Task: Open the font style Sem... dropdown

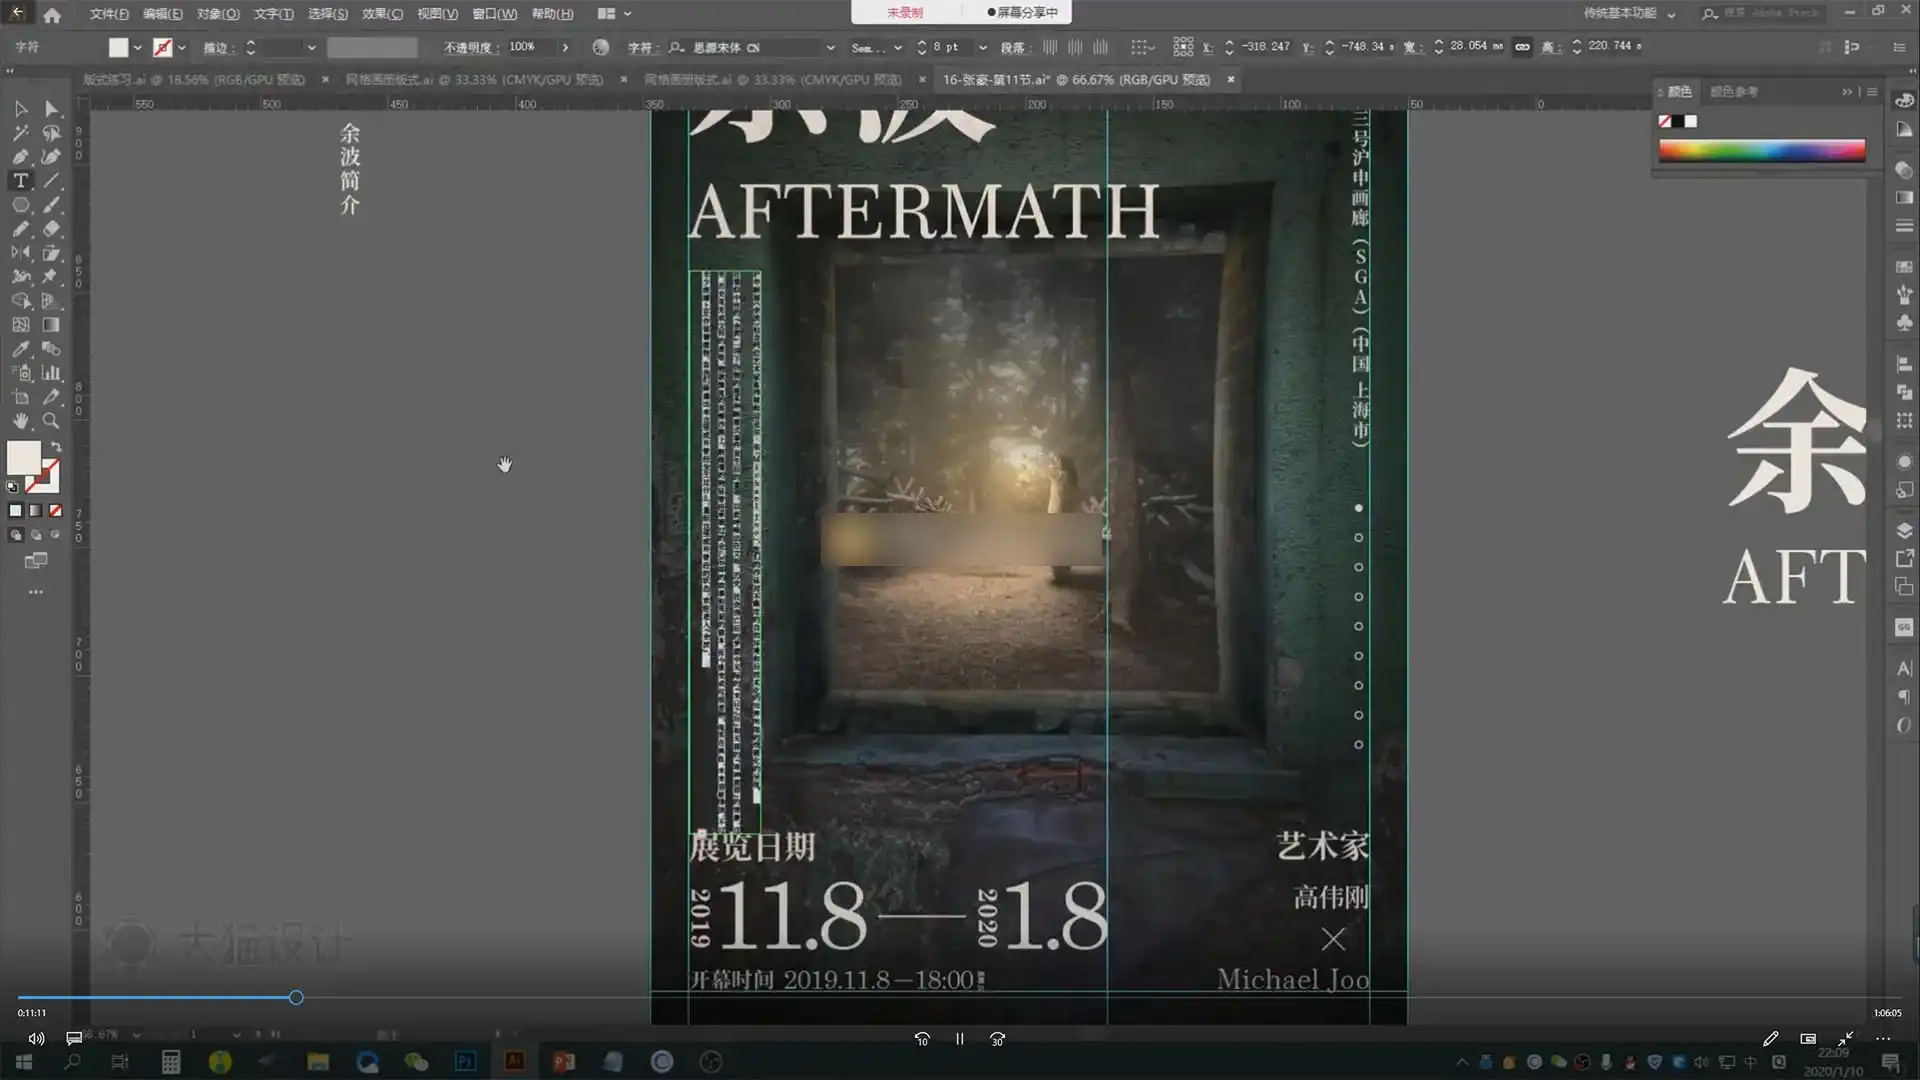Action: (898, 47)
